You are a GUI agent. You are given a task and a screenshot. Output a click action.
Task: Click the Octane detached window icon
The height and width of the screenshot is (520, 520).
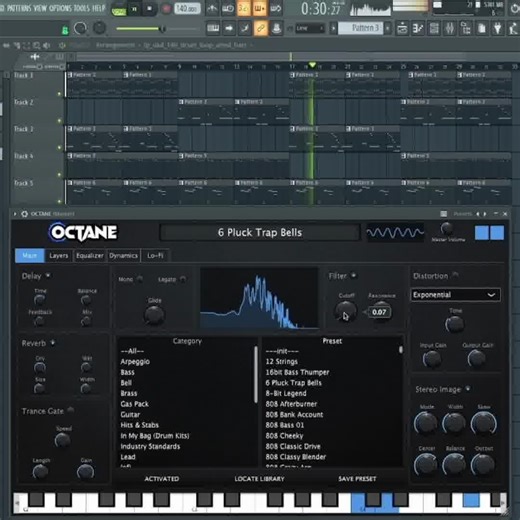(x=444, y=214)
